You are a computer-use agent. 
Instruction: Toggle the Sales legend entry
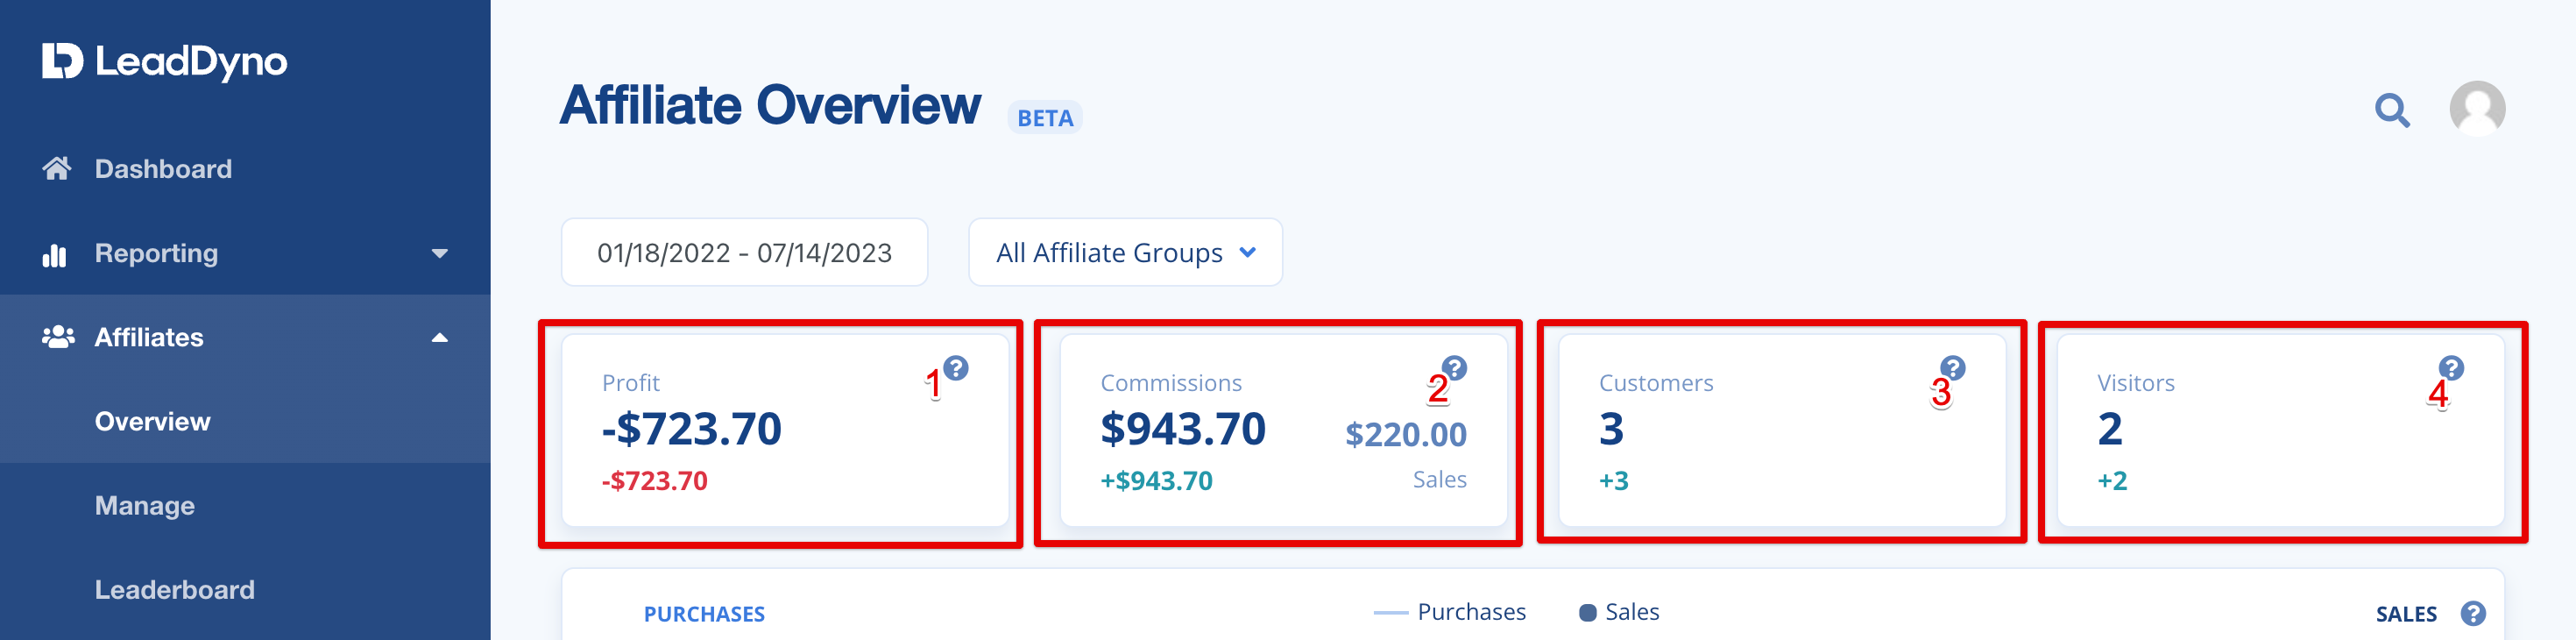[1619, 612]
